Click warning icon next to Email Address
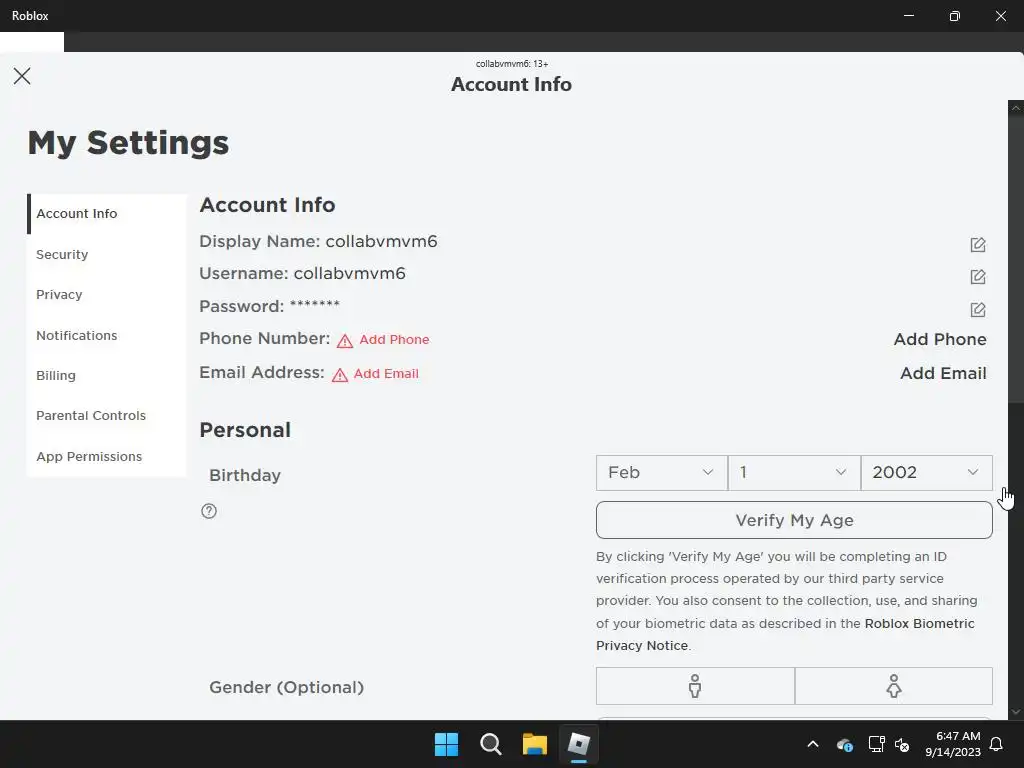The height and width of the screenshot is (768, 1024). point(340,375)
